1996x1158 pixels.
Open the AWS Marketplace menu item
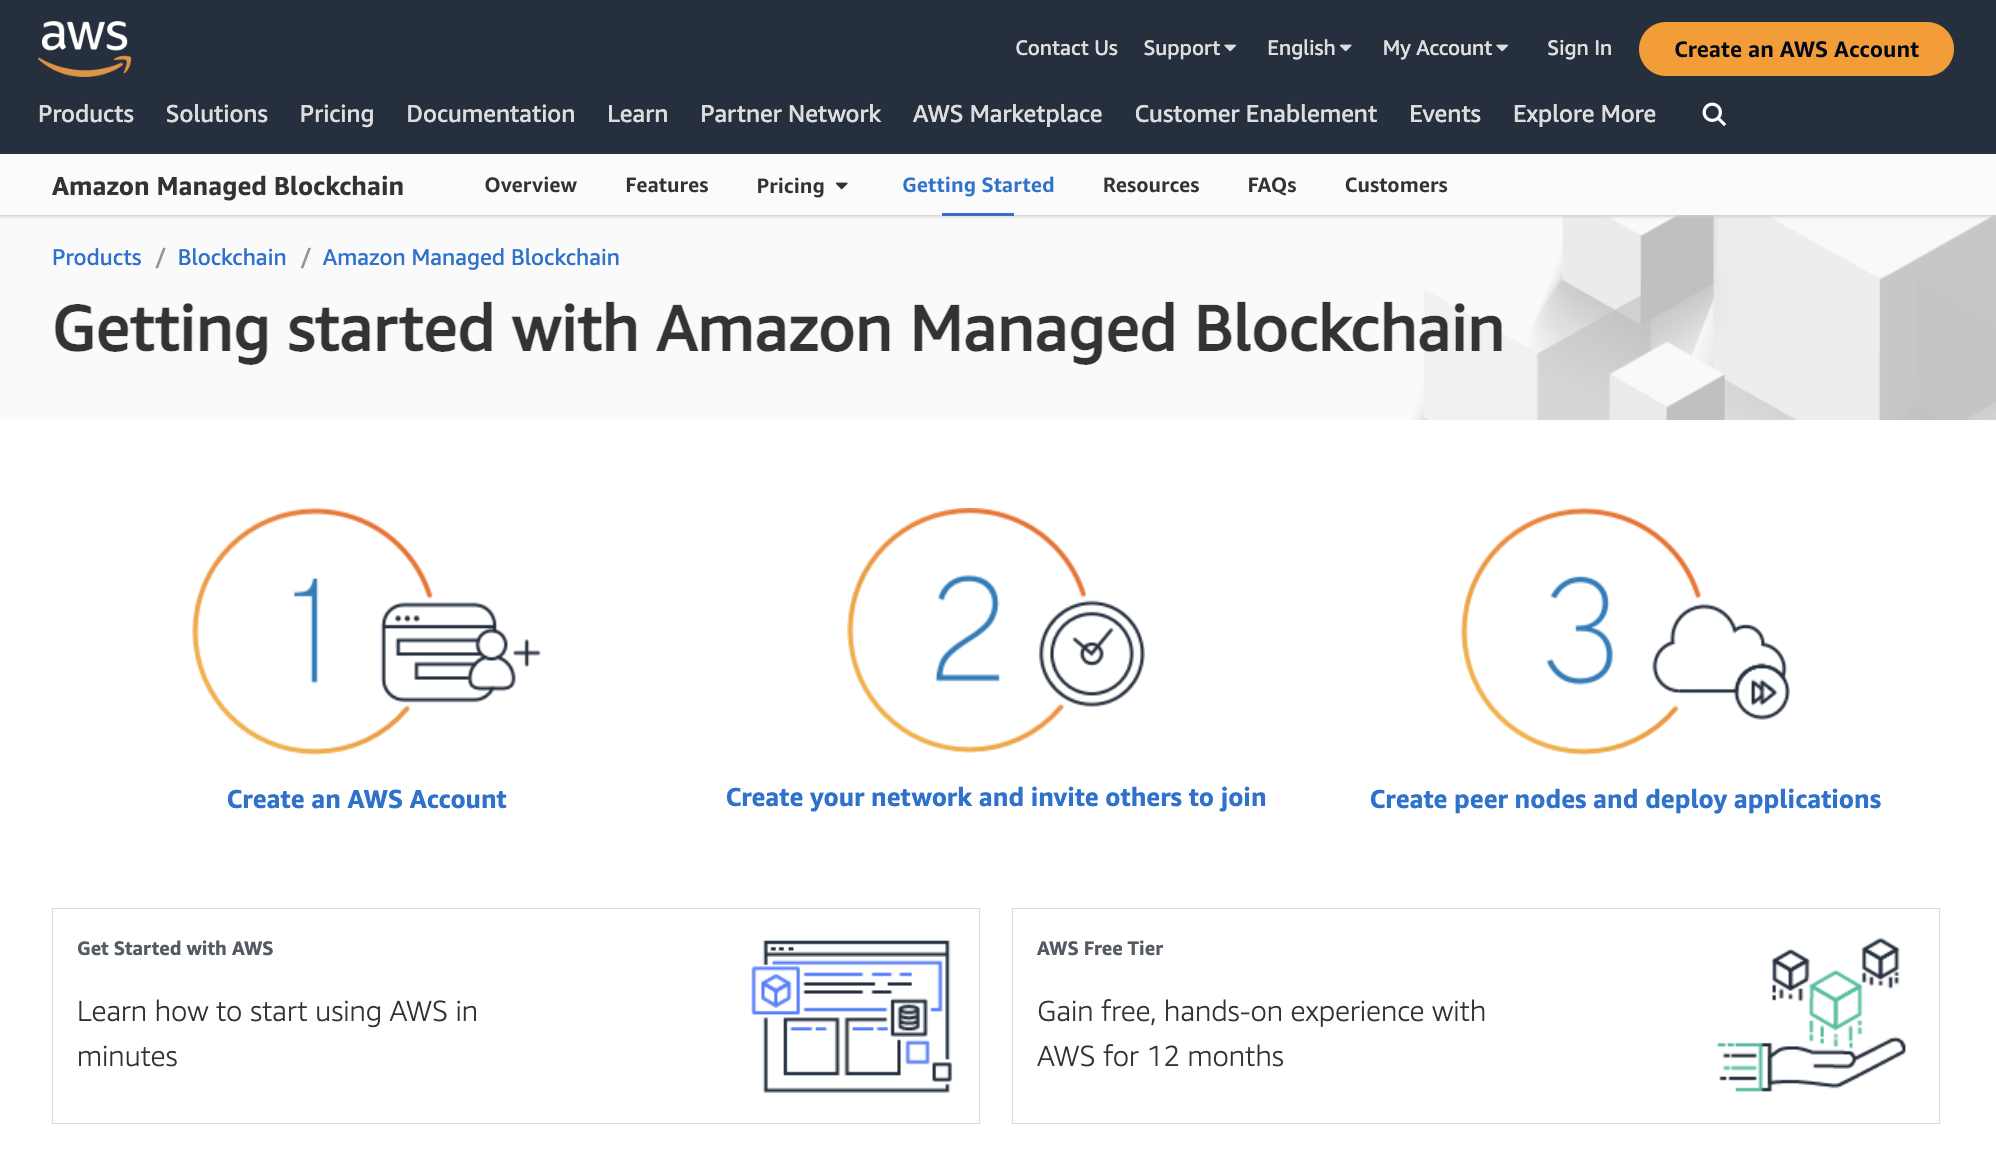coord(1007,114)
